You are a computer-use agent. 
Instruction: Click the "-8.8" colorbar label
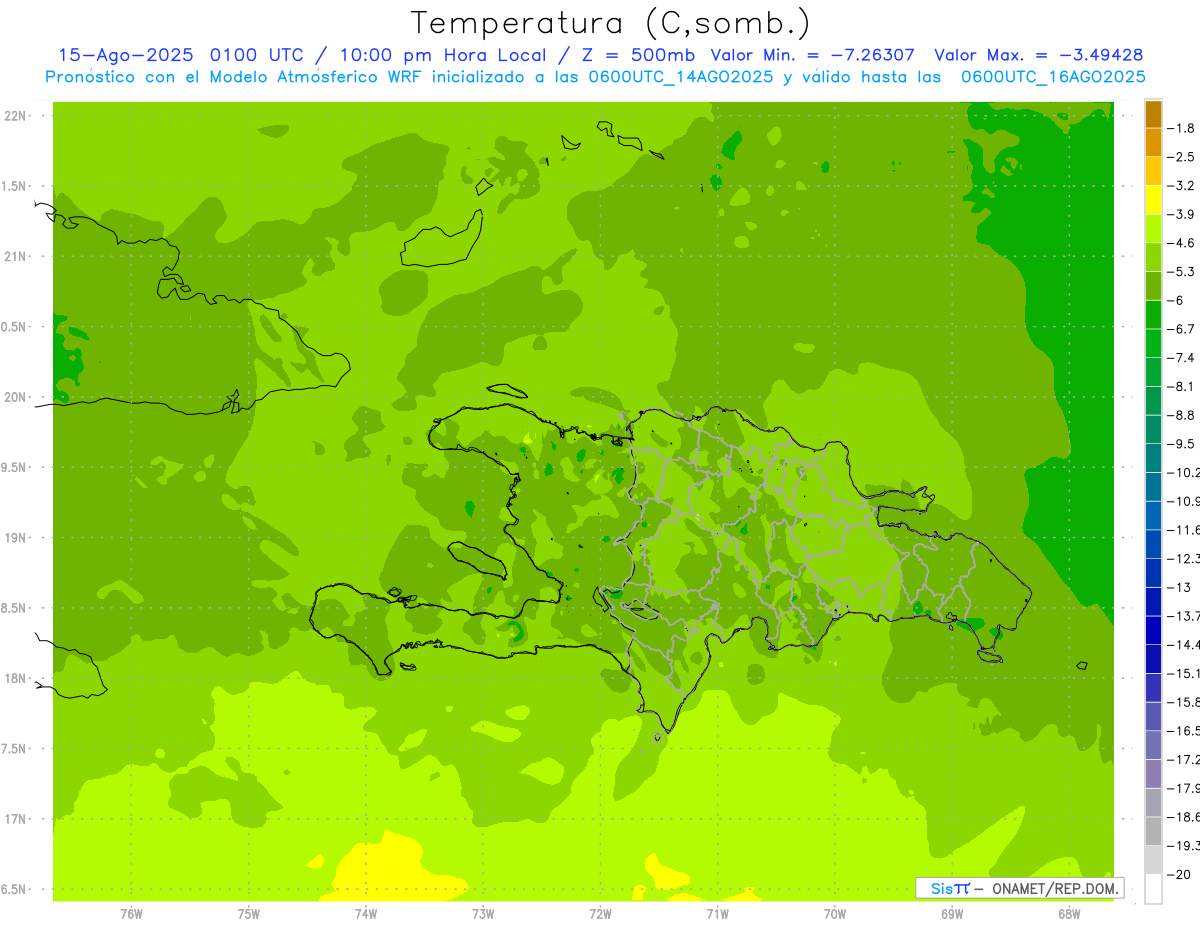point(1182,415)
